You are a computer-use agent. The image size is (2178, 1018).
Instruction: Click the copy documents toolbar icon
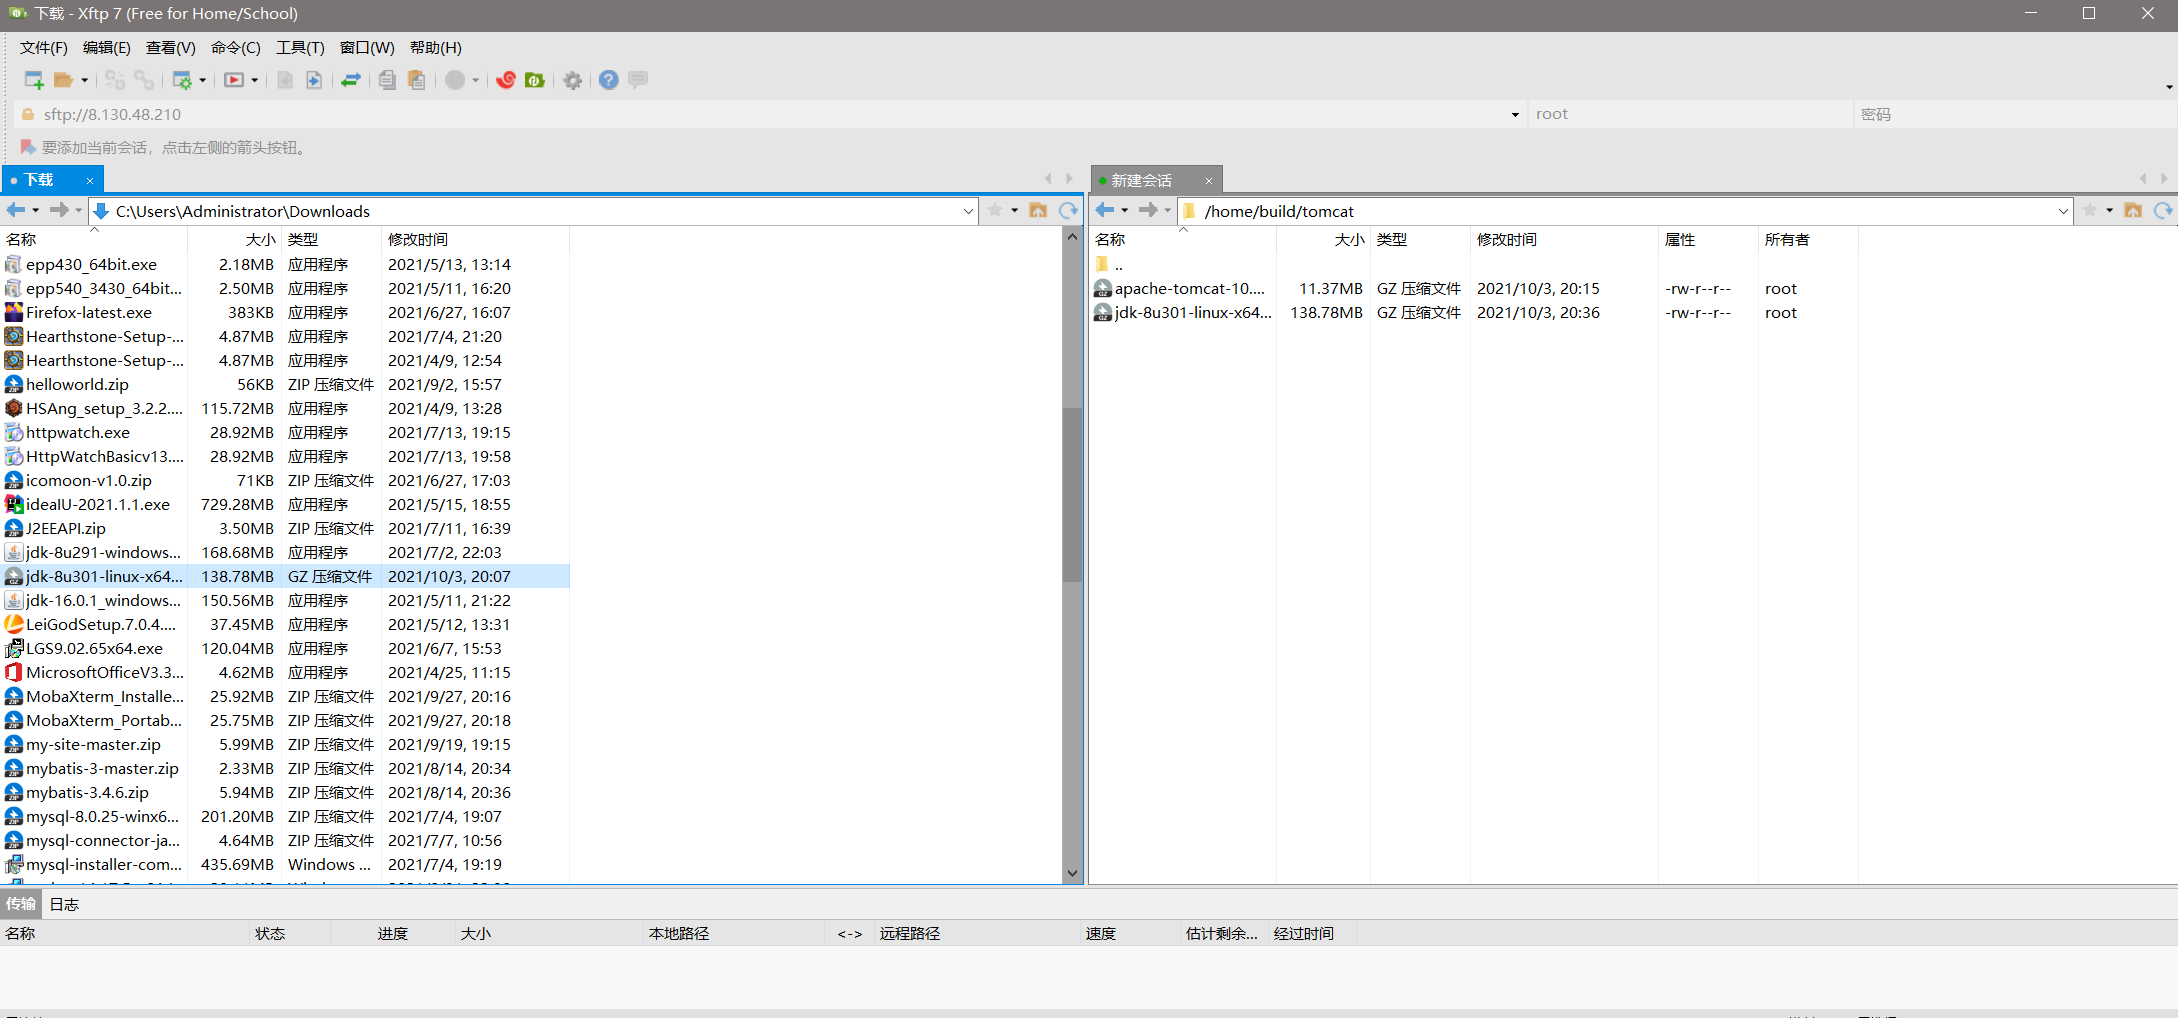[x=387, y=80]
